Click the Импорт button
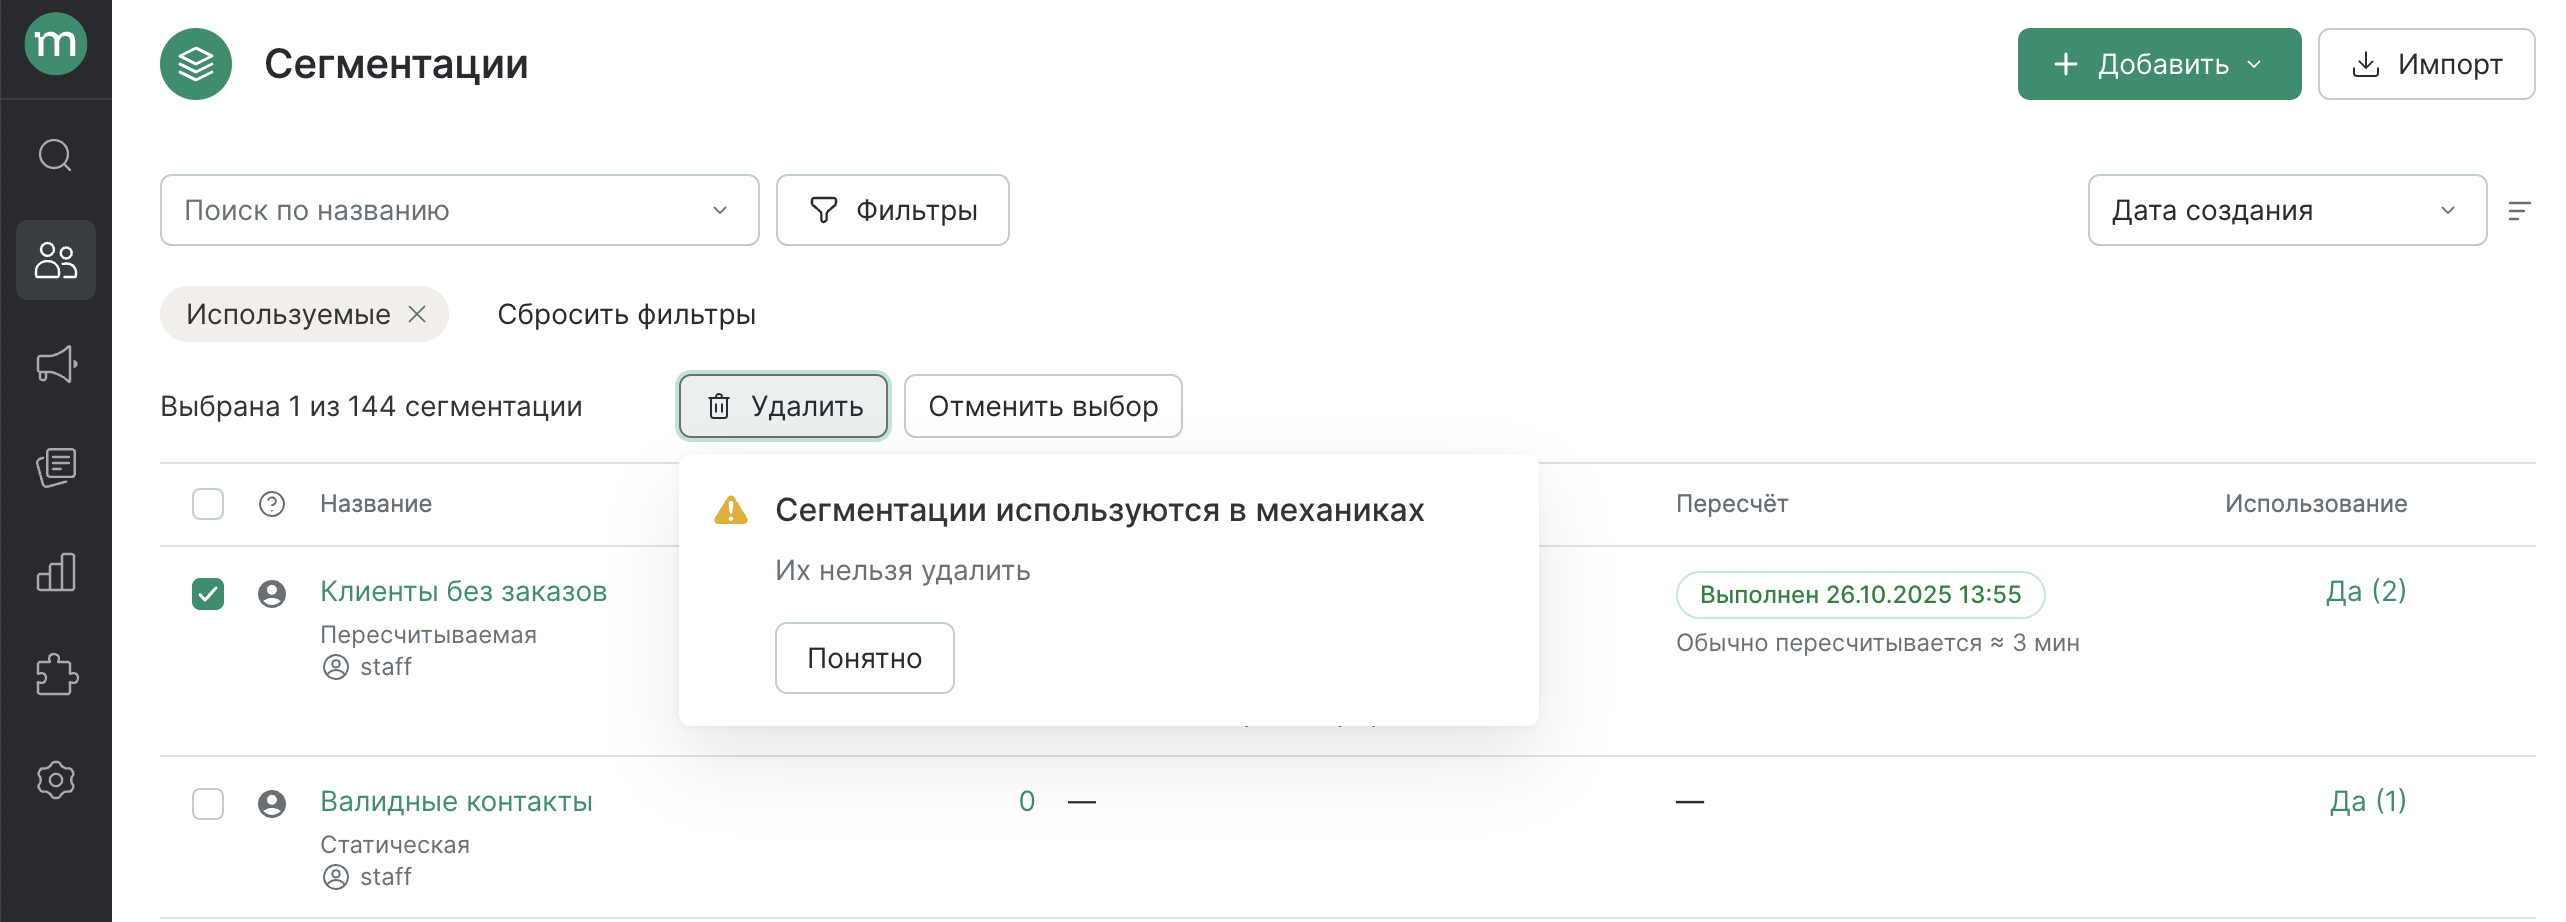This screenshot has height=922, width=2566. pos(2426,64)
